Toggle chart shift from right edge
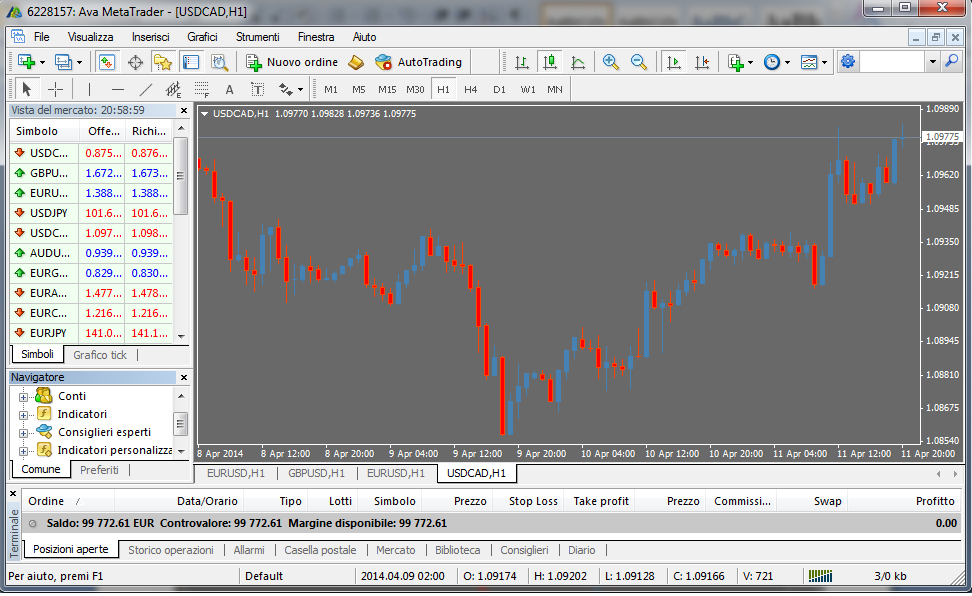The width and height of the screenshot is (972, 596). [702, 62]
